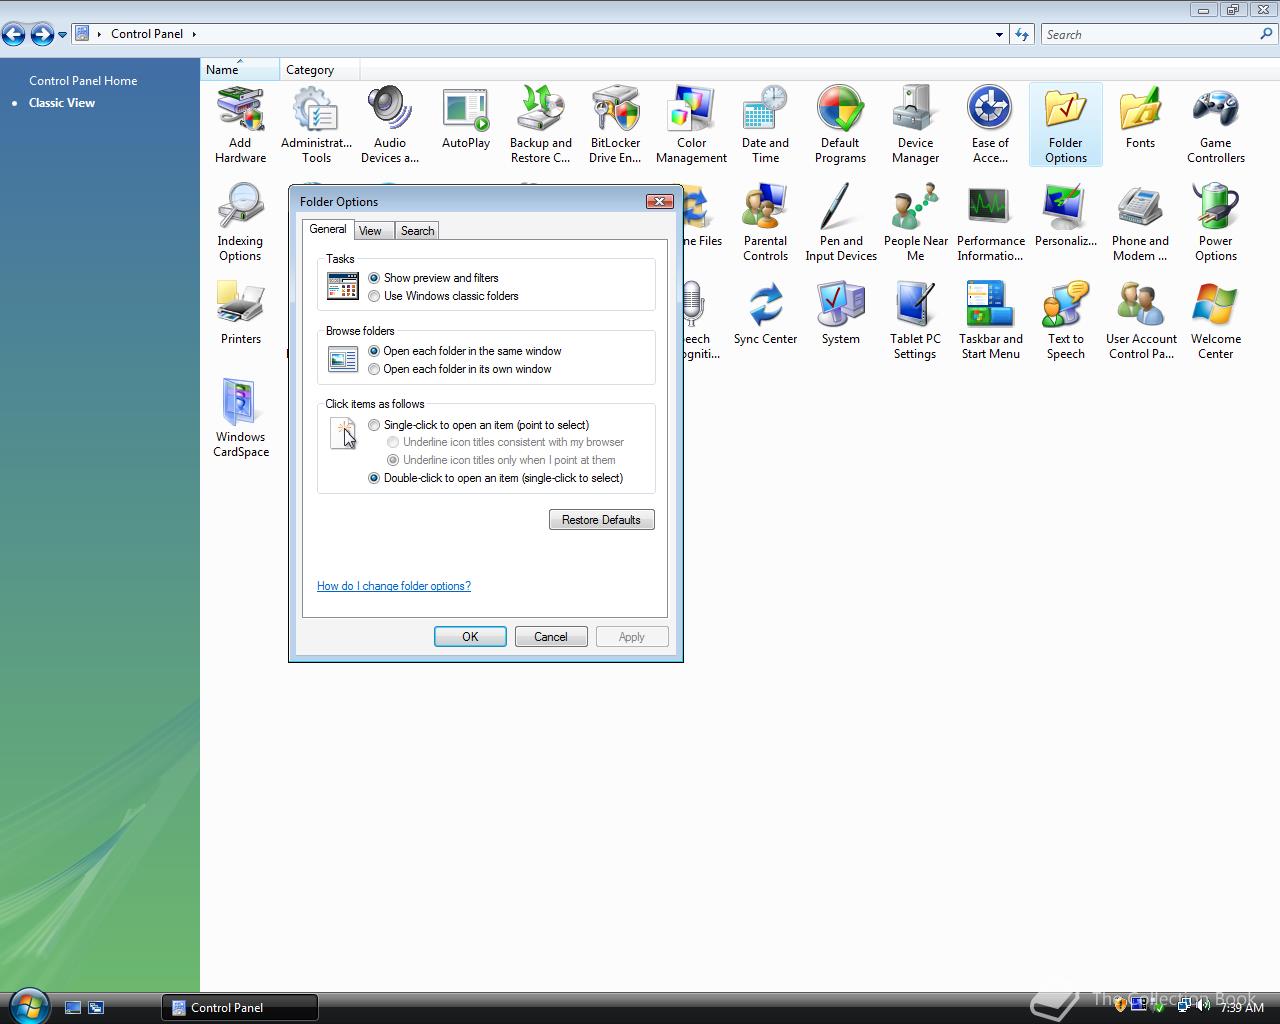
Task: Switch to the Search tab
Action: (x=417, y=231)
